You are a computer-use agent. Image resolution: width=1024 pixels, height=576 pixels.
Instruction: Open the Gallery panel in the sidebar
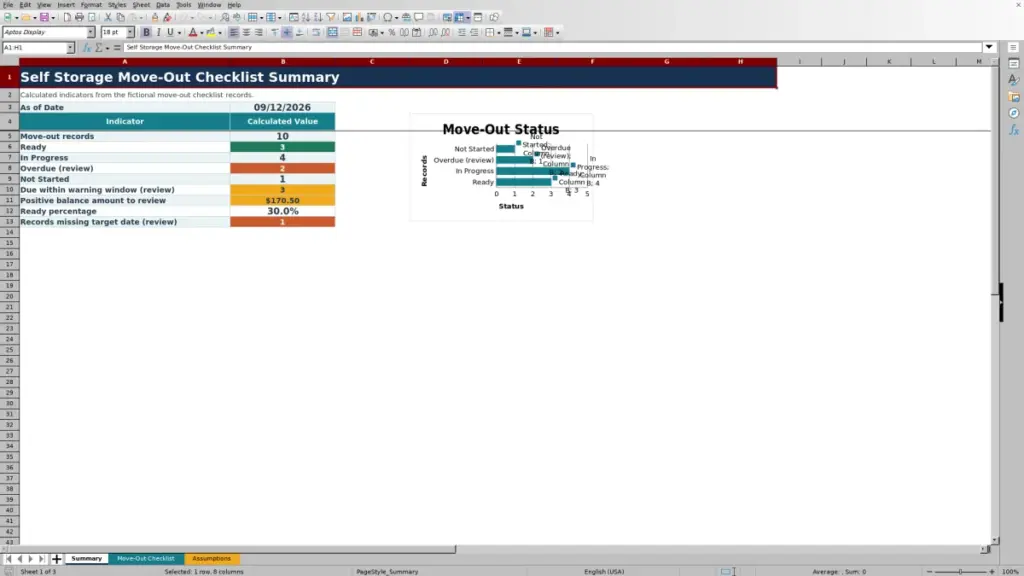click(1014, 97)
